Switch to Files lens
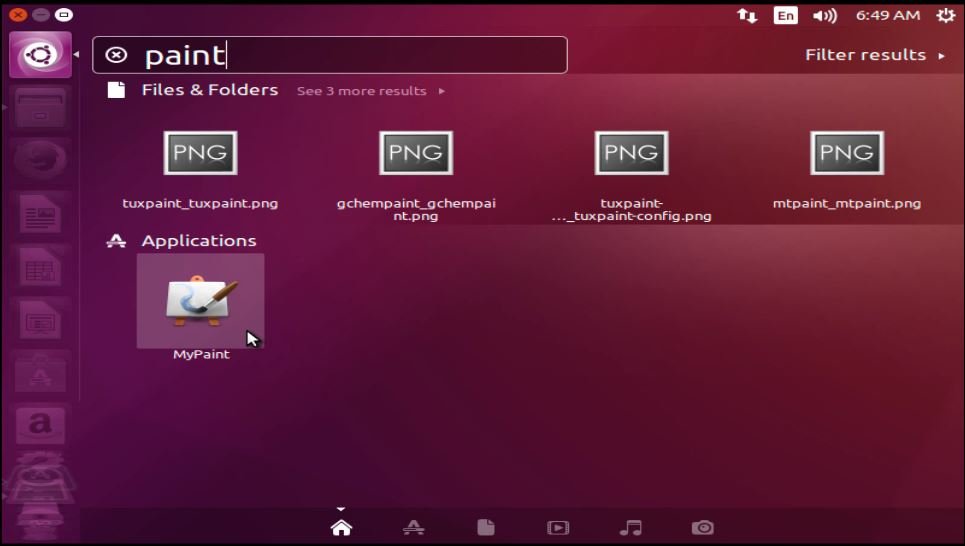 click(x=486, y=528)
